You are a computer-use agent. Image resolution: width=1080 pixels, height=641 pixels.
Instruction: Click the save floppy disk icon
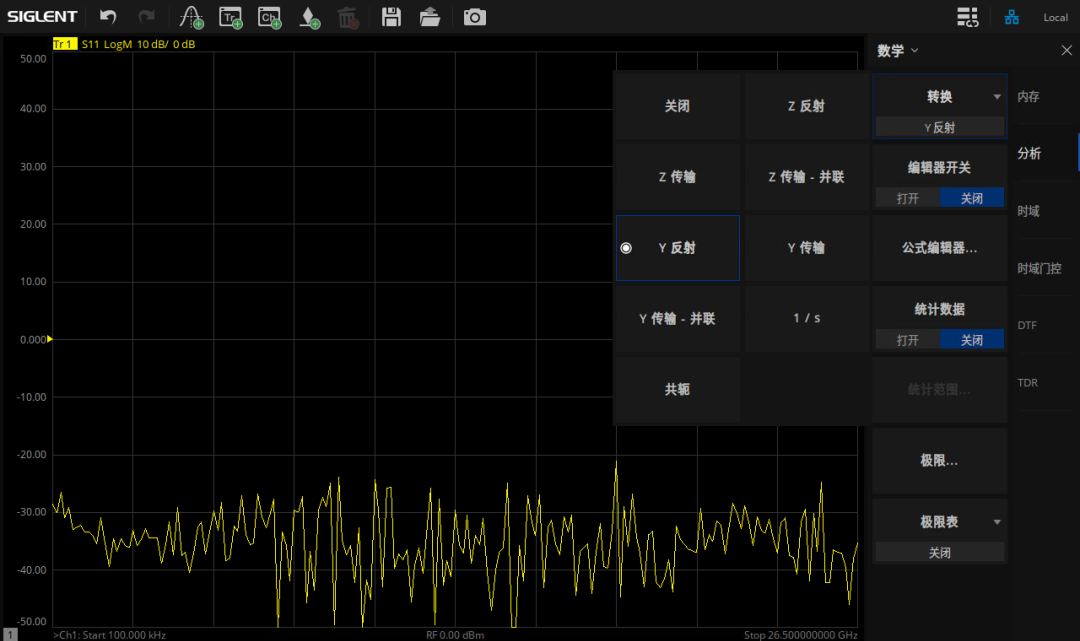coord(391,17)
